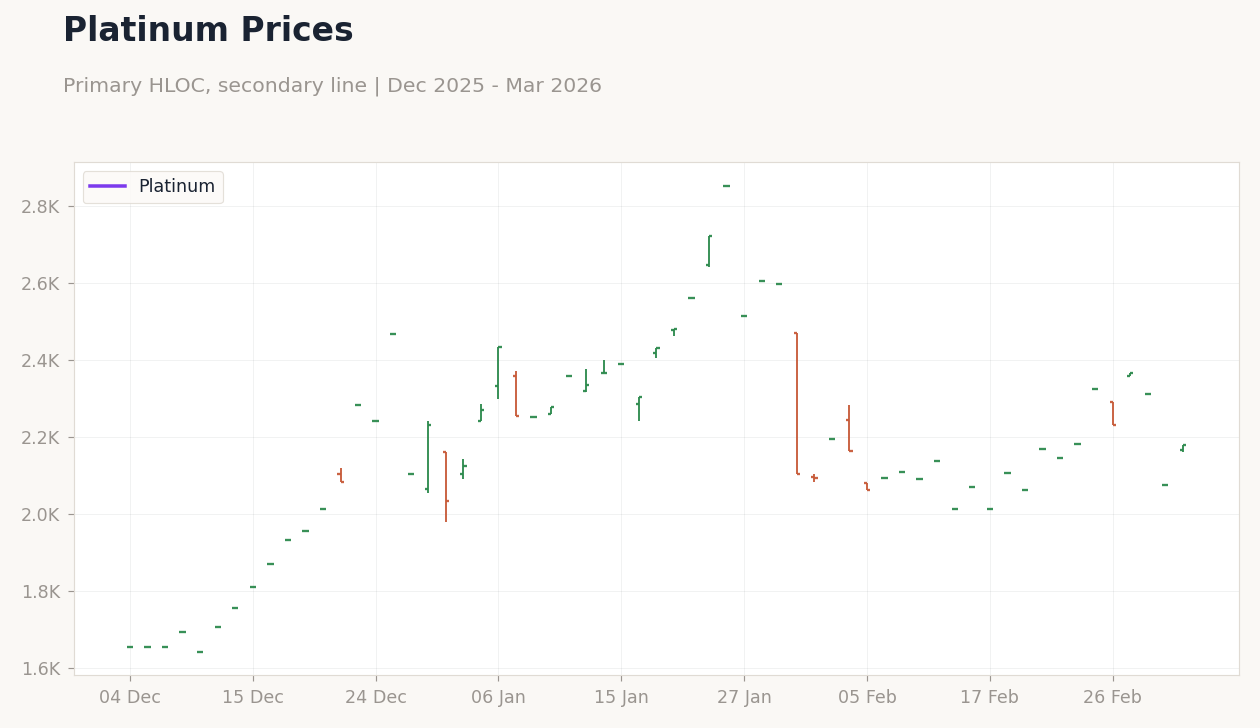Select the 26 Feb date label

click(1112, 698)
